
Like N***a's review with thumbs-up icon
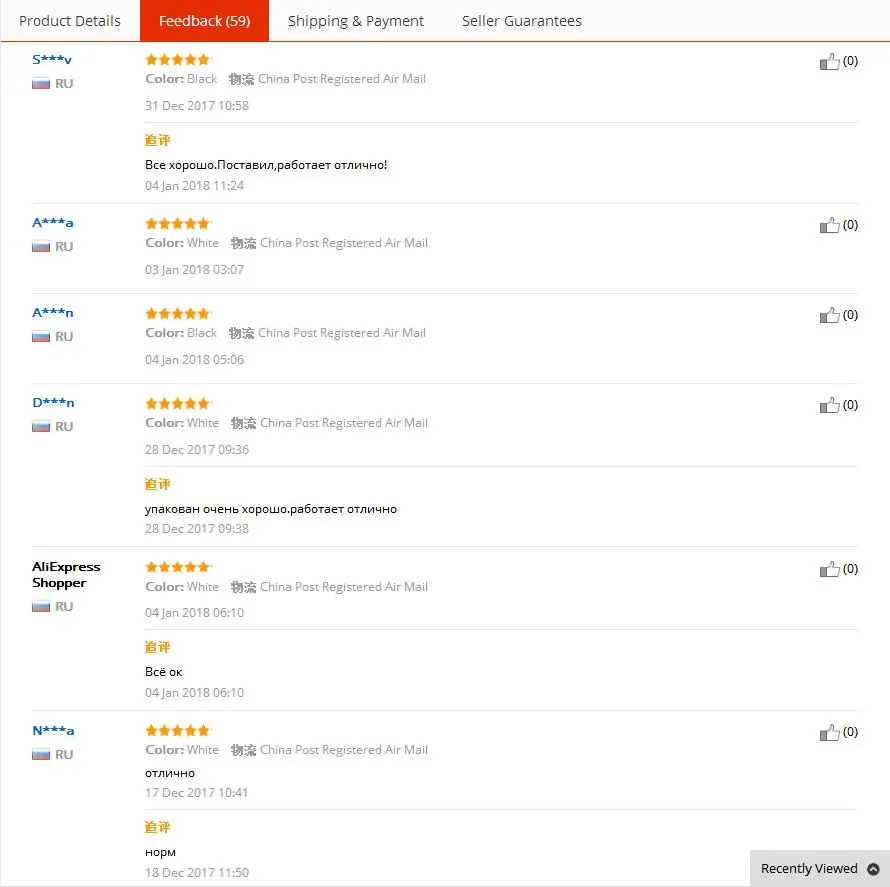(x=829, y=733)
